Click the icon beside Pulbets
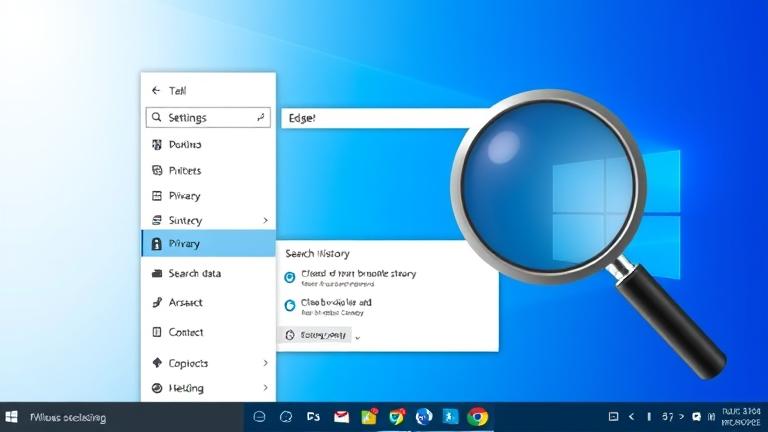Image resolution: width=768 pixels, height=432 pixels. point(157,170)
